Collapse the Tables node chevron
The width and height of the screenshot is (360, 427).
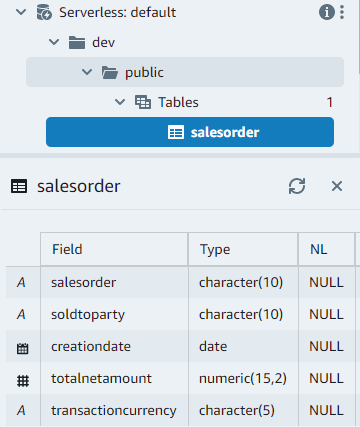[x=120, y=102]
